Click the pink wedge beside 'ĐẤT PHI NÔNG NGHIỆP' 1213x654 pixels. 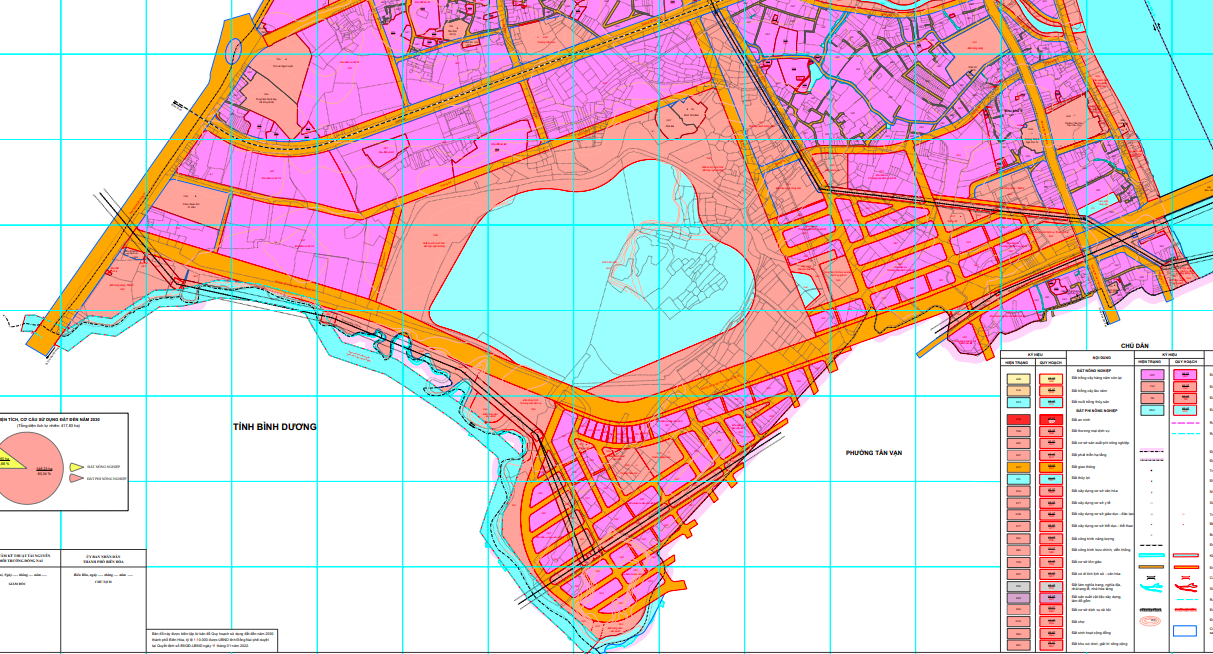click(x=77, y=478)
